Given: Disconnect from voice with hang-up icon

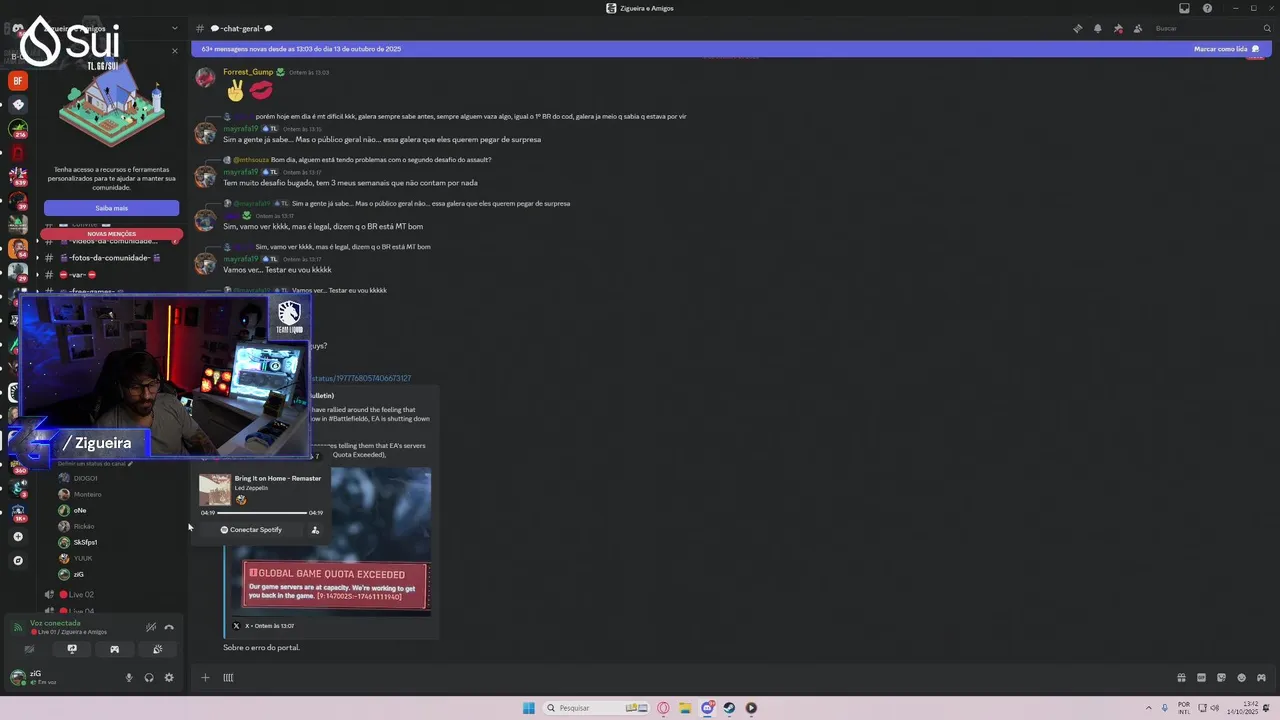Looking at the screenshot, I should [x=169, y=627].
